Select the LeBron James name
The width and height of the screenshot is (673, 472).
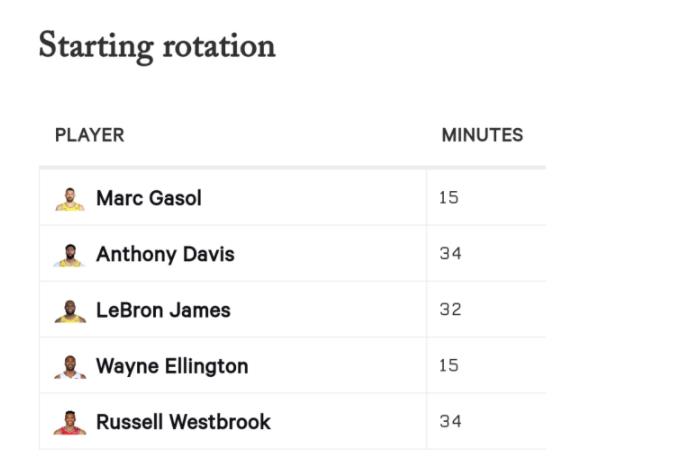(x=163, y=310)
